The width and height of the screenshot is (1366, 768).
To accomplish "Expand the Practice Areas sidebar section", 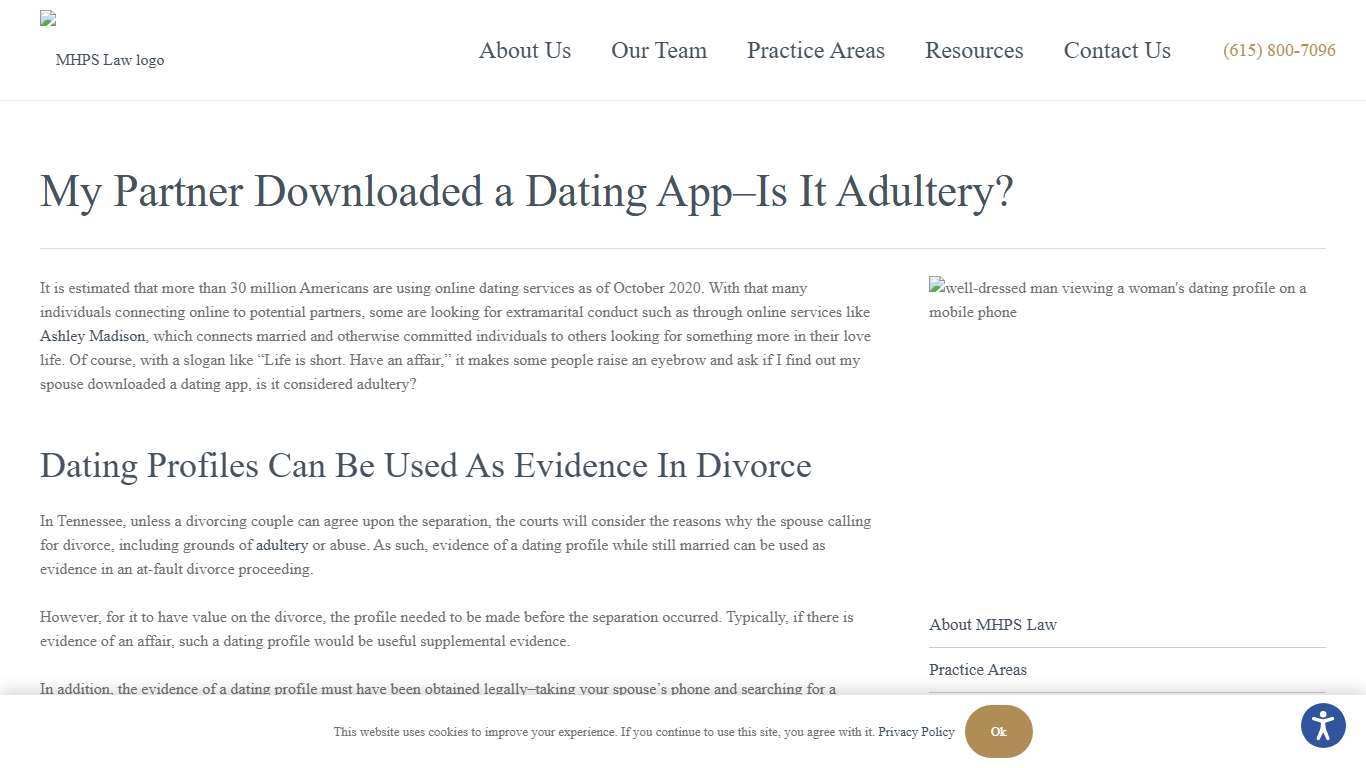I will coord(978,670).
